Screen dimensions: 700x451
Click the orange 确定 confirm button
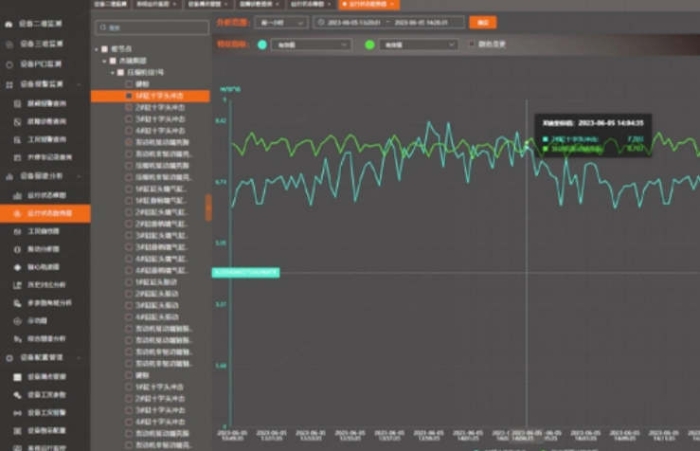[483, 22]
